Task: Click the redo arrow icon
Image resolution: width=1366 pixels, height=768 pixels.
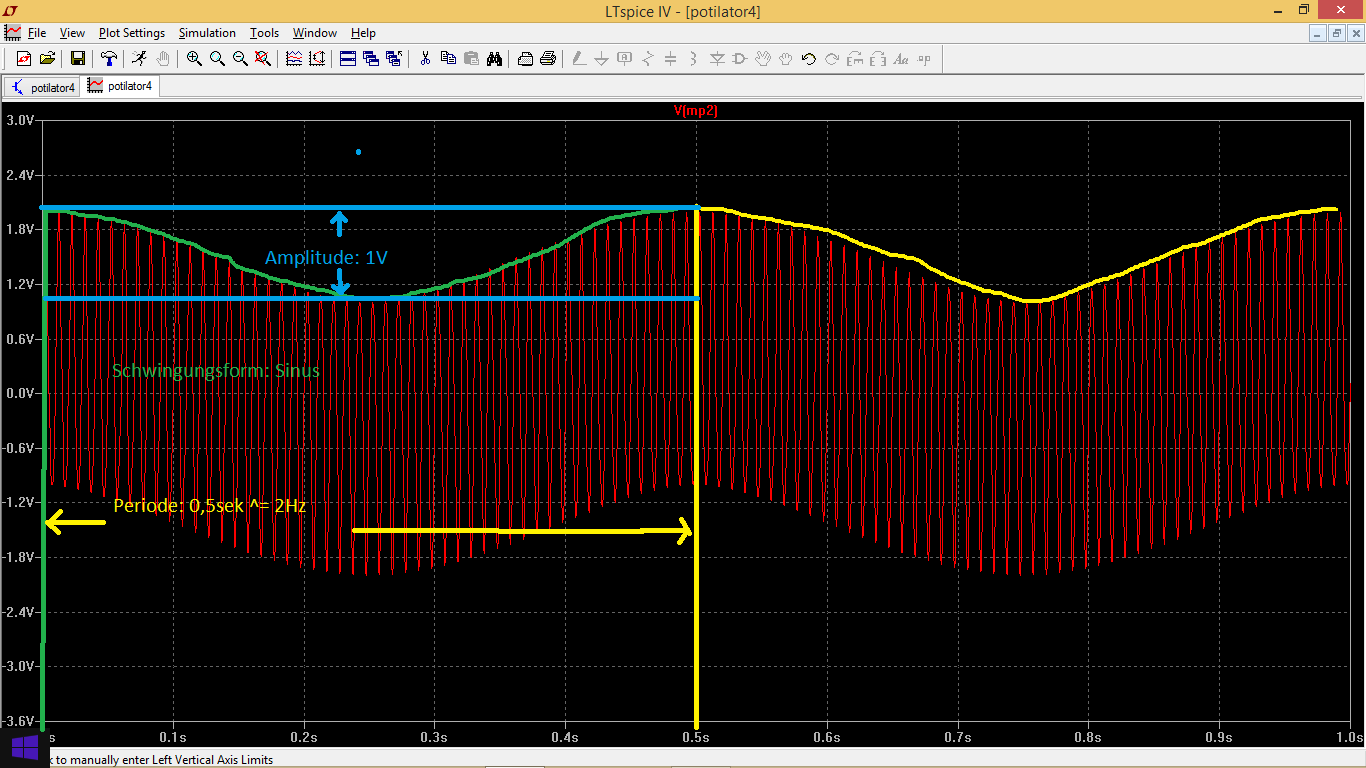Action: click(x=832, y=59)
